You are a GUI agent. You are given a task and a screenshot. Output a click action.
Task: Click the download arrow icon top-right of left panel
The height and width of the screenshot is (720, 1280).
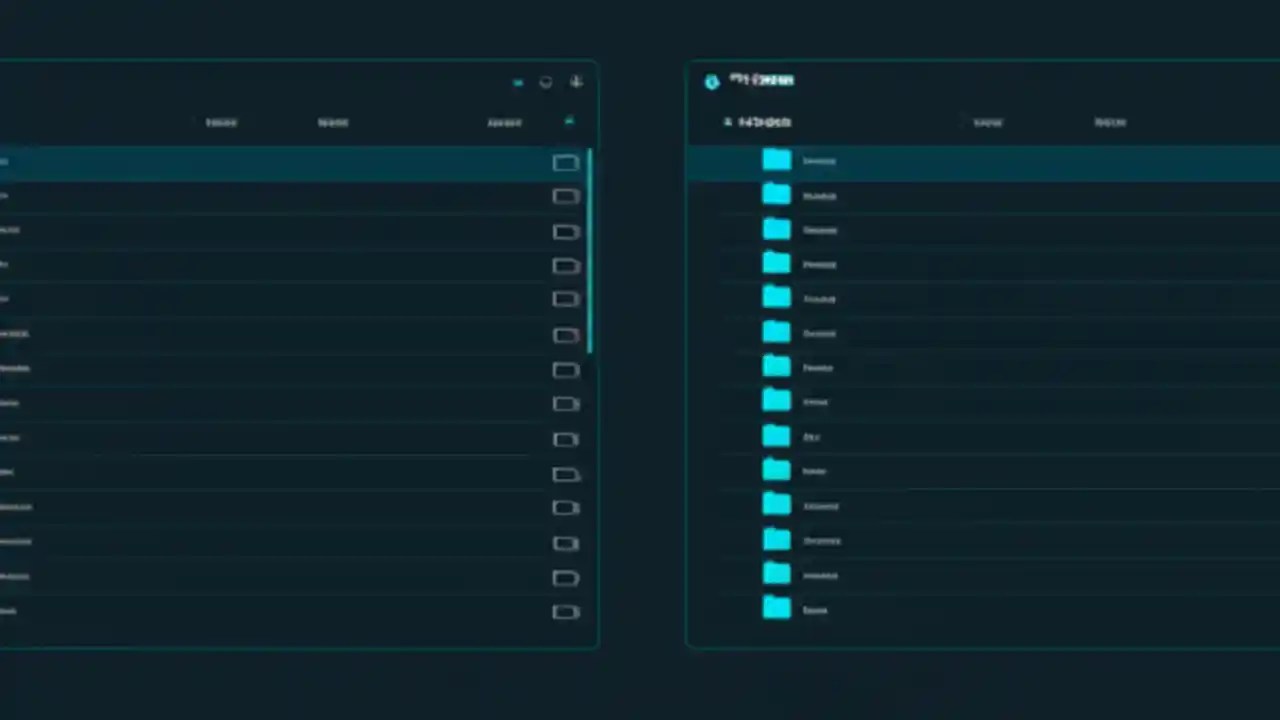[x=576, y=82]
